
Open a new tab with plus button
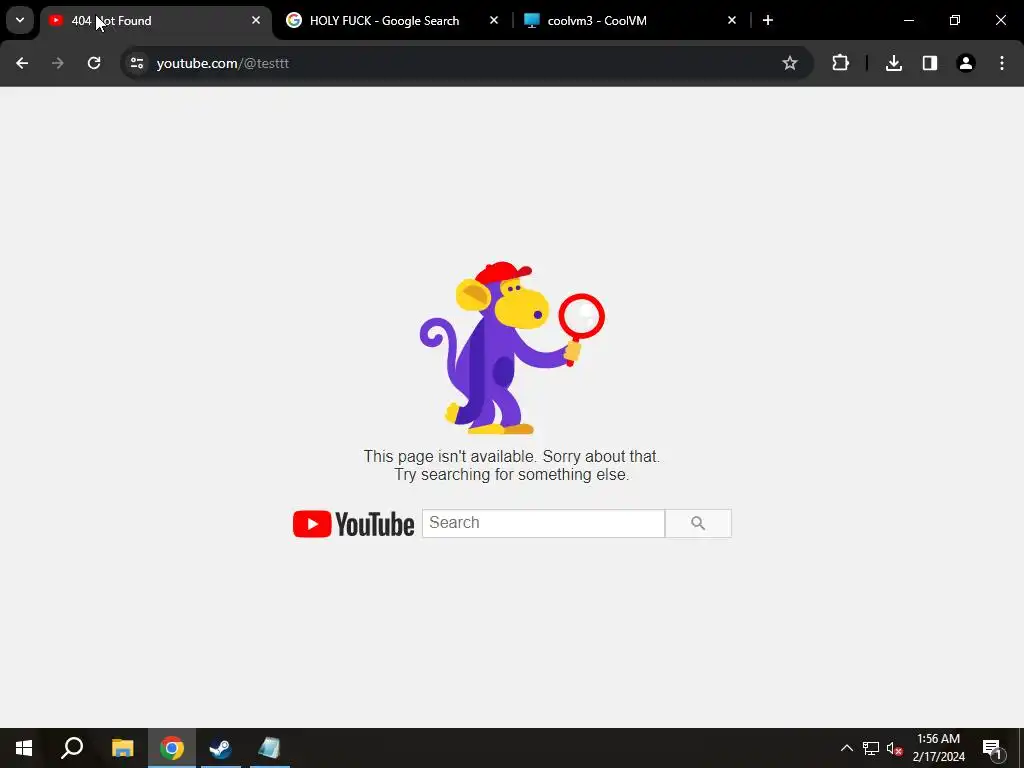(x=768, y=21)
